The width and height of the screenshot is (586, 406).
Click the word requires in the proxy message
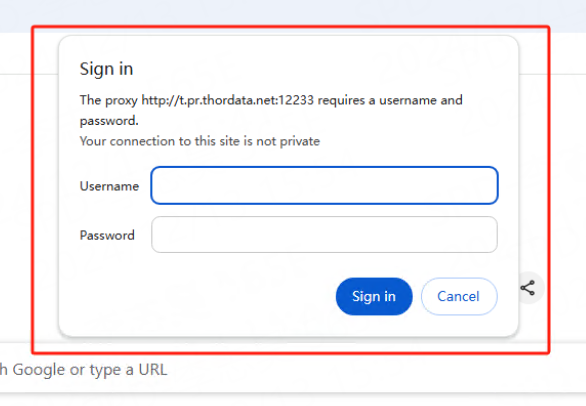(x=341, y=100)
